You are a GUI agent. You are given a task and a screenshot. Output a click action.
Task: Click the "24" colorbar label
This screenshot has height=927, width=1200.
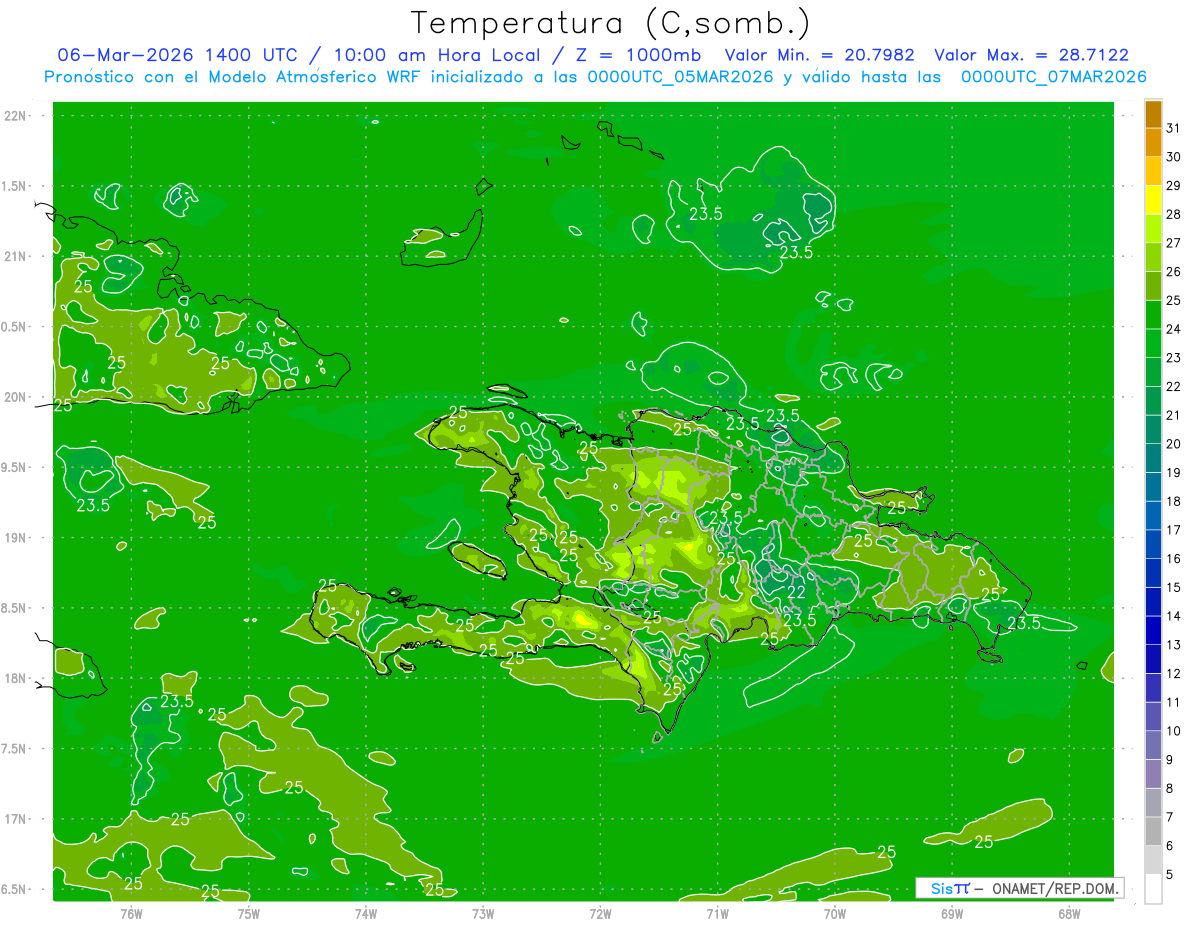point(1174,329)
